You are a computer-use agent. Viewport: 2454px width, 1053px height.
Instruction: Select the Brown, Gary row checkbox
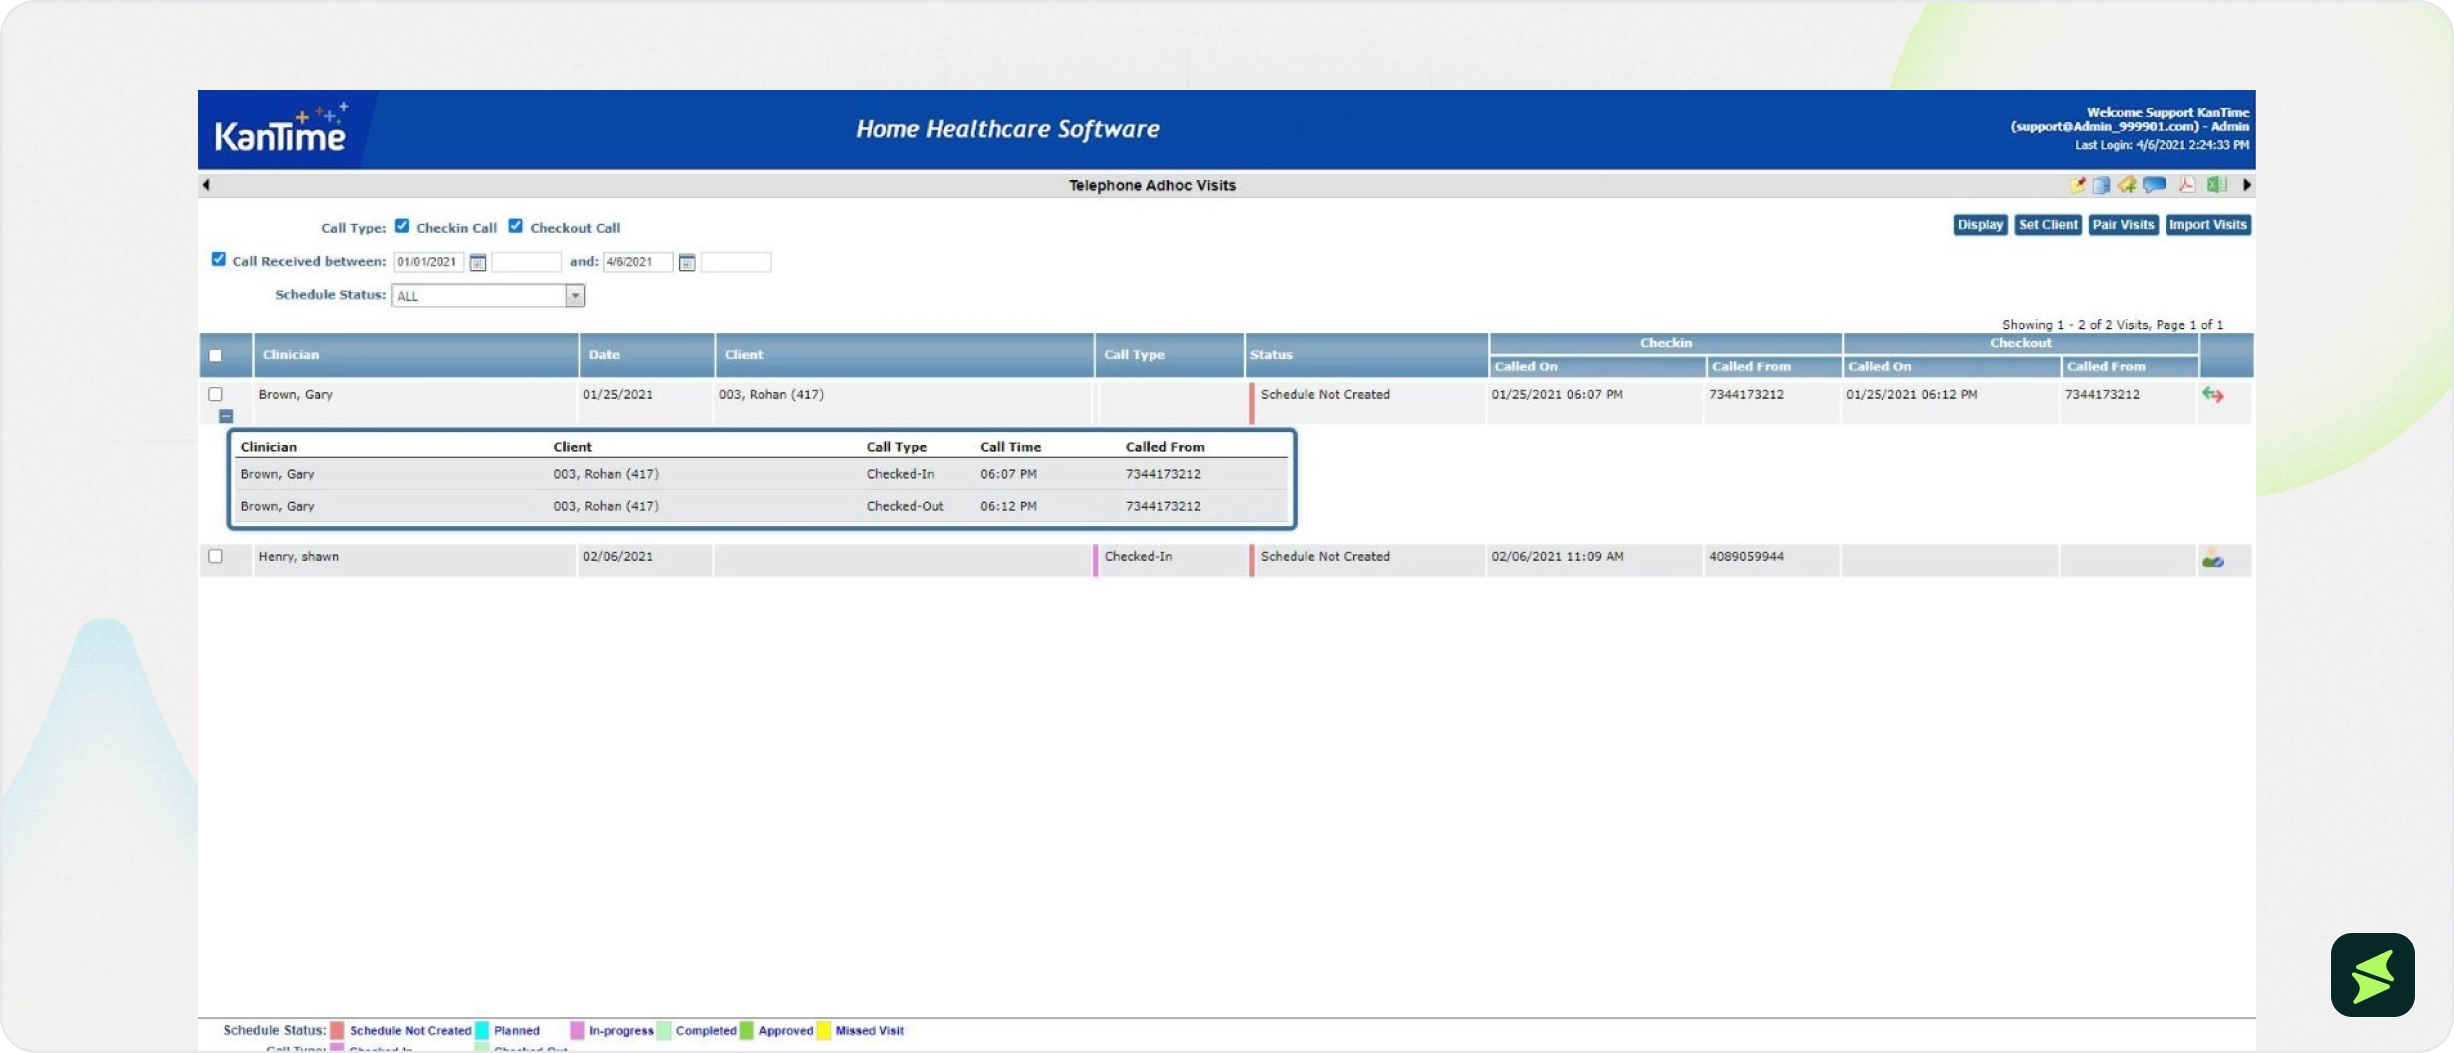pos(215,394)
